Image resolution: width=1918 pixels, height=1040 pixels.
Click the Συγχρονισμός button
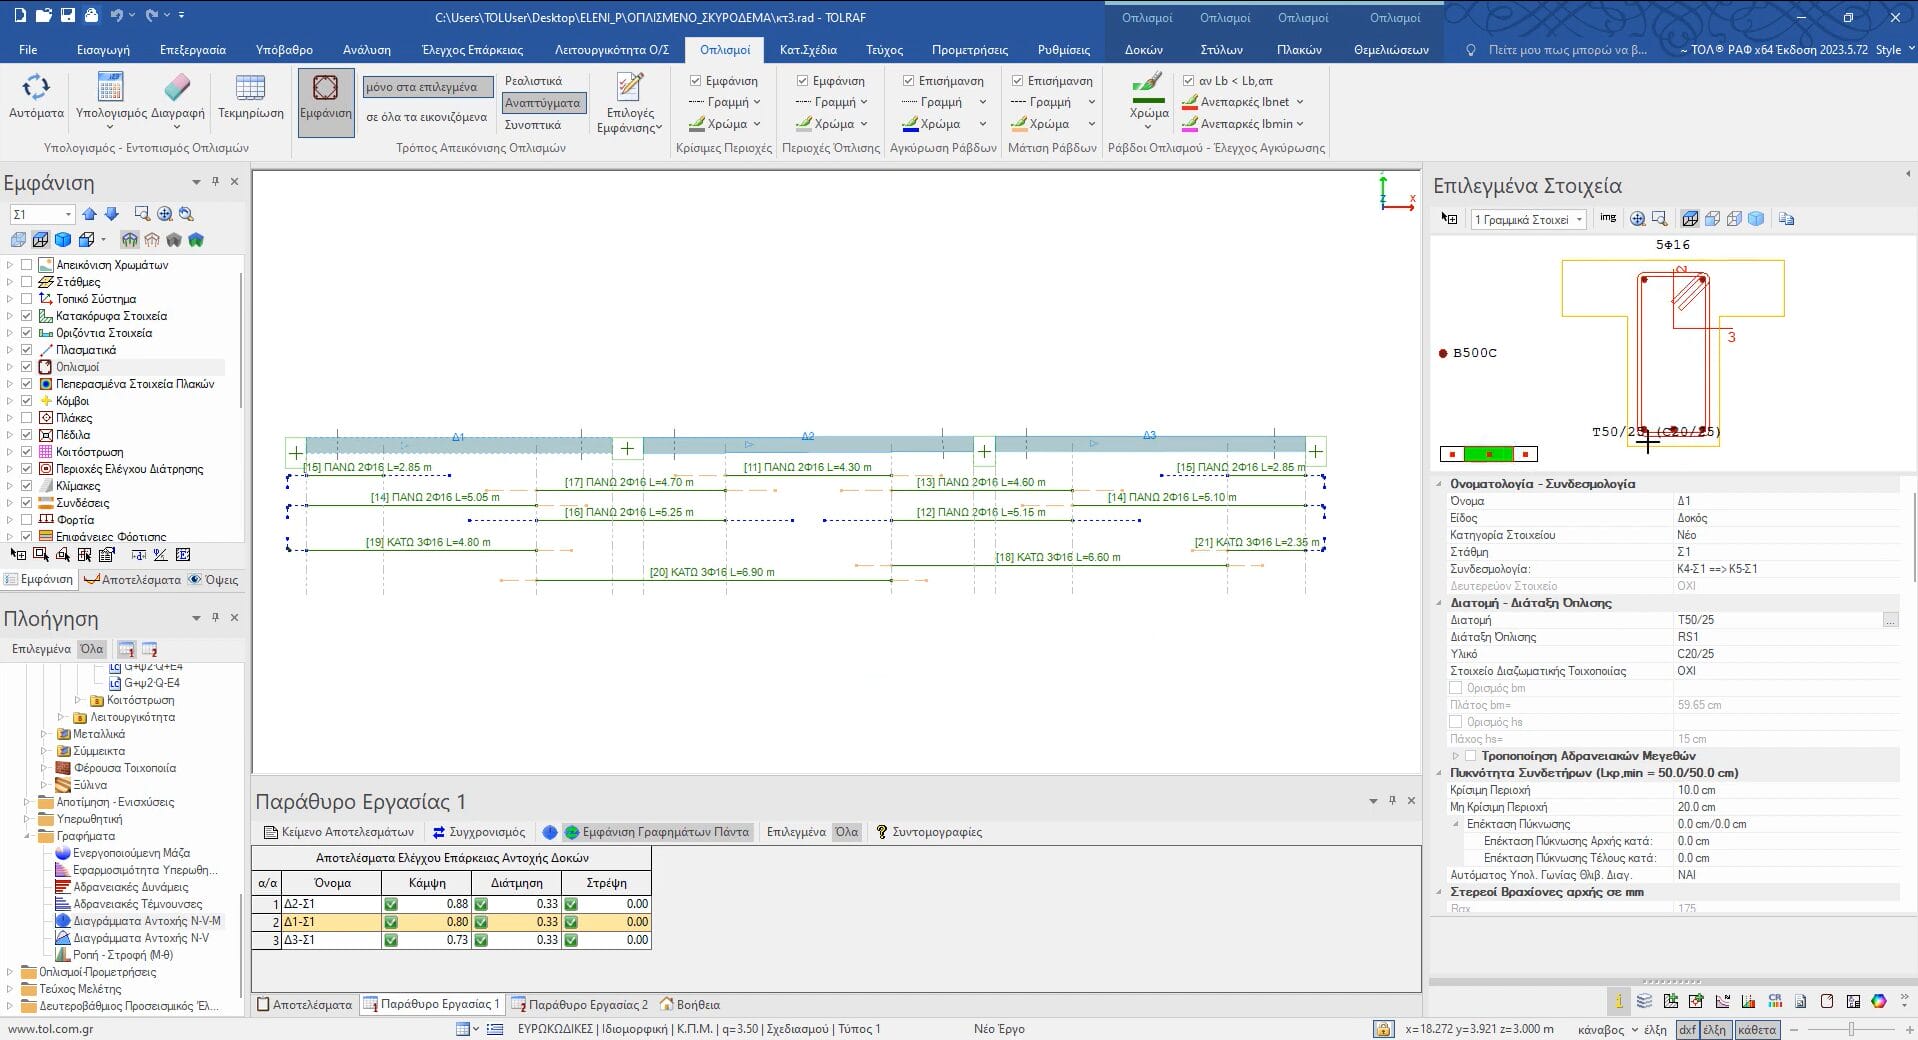click(x=479, y=832)
